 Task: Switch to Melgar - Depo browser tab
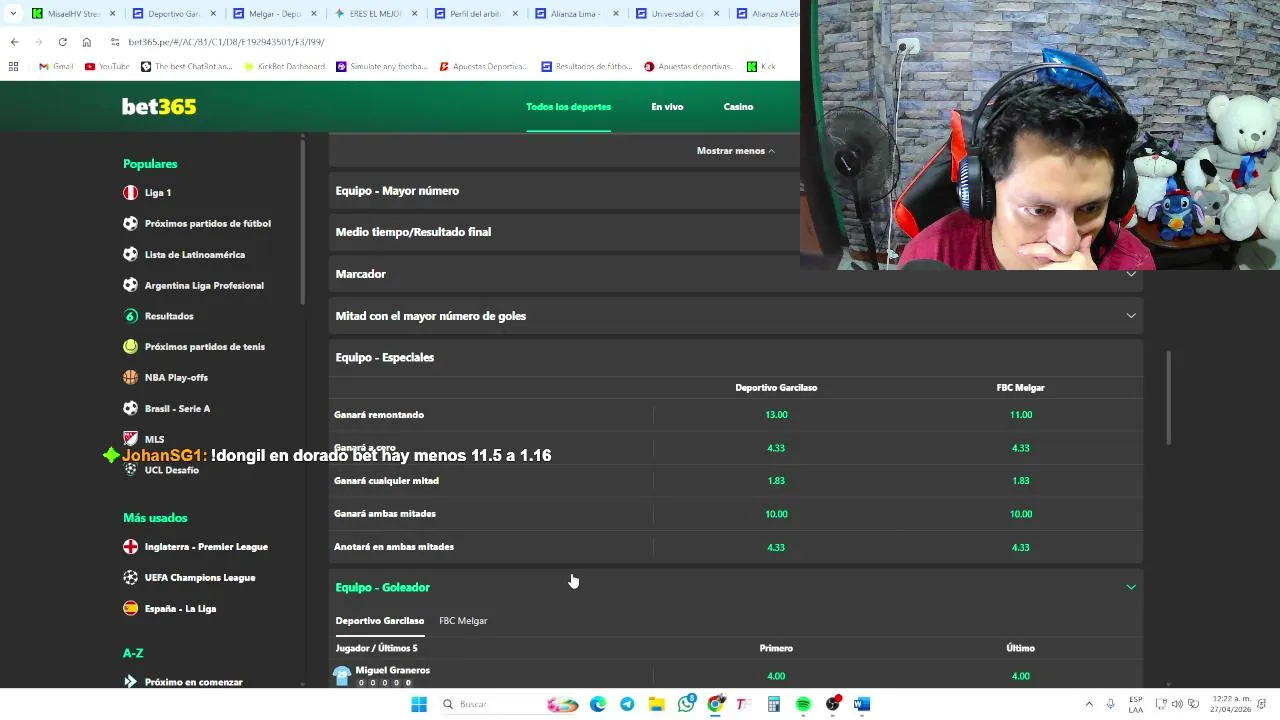point(274,14)
